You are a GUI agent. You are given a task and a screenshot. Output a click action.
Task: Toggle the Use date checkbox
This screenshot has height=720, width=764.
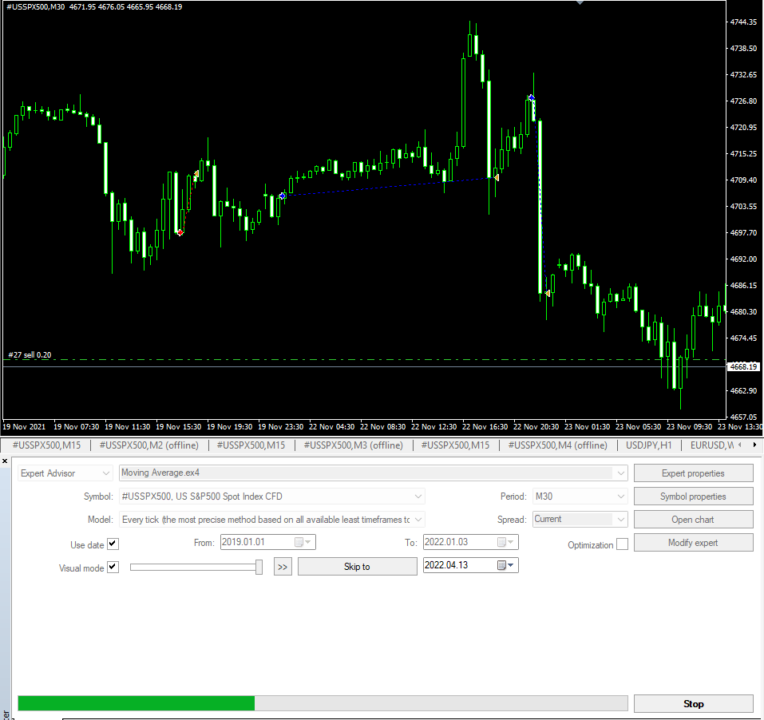pyautogui.click(x=113, y=544)
